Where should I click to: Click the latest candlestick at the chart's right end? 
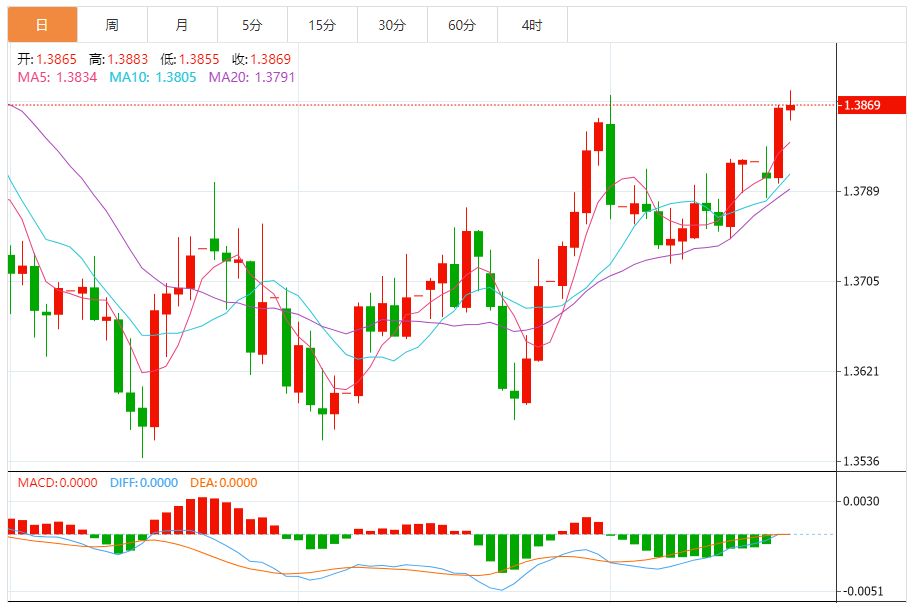(x=790, y=106)
